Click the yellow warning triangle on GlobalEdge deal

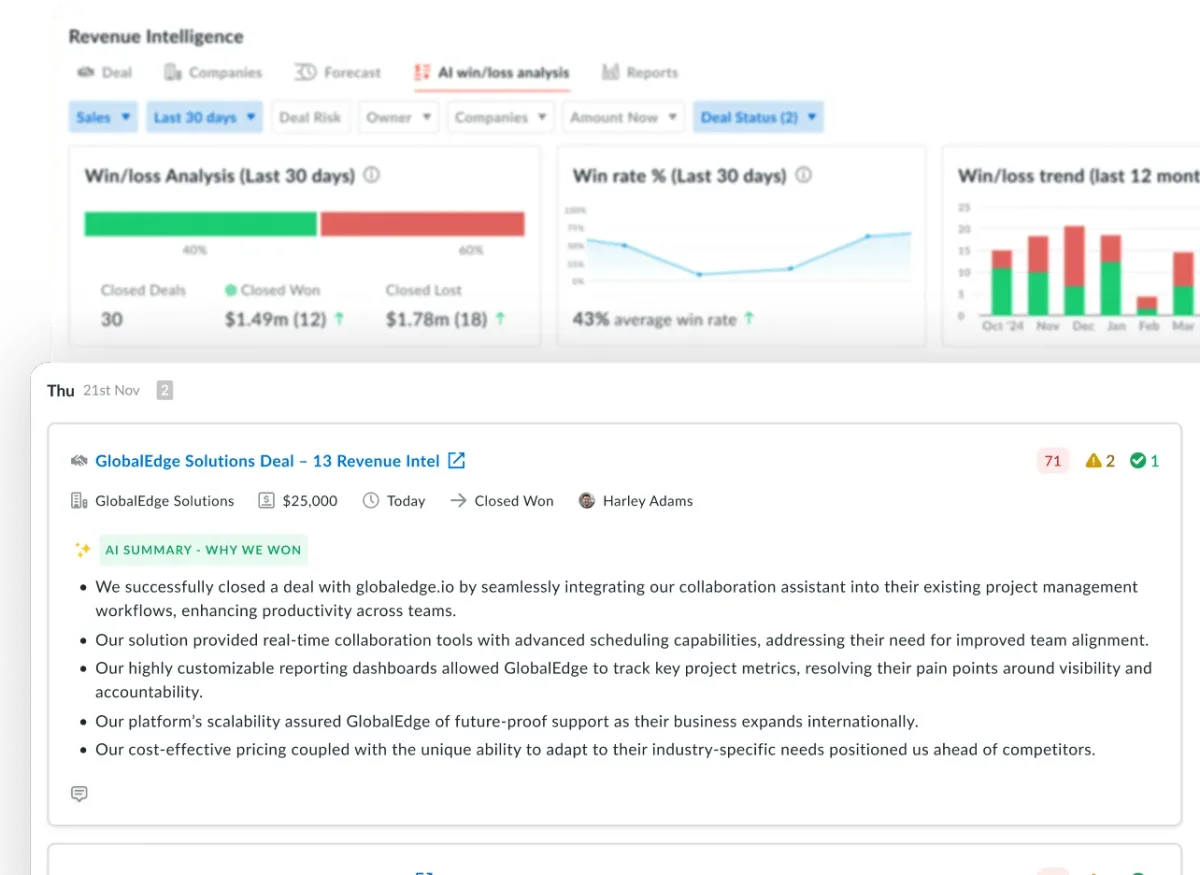click(1093, 461)
